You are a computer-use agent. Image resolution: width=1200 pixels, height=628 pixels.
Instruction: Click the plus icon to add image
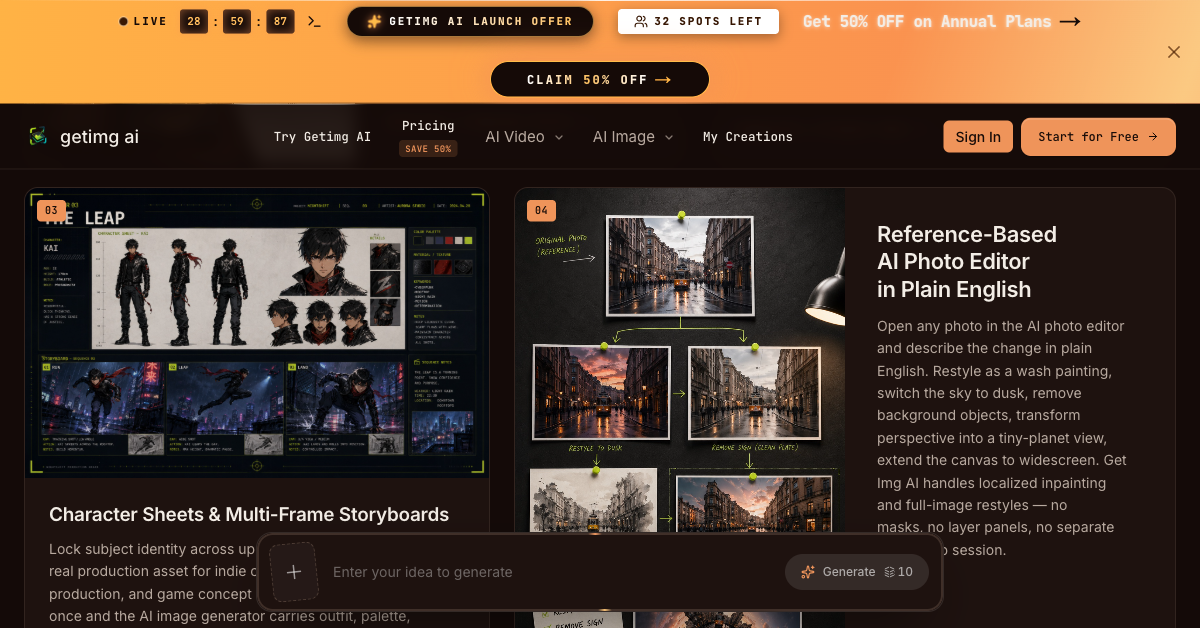(x=294, y=572)
